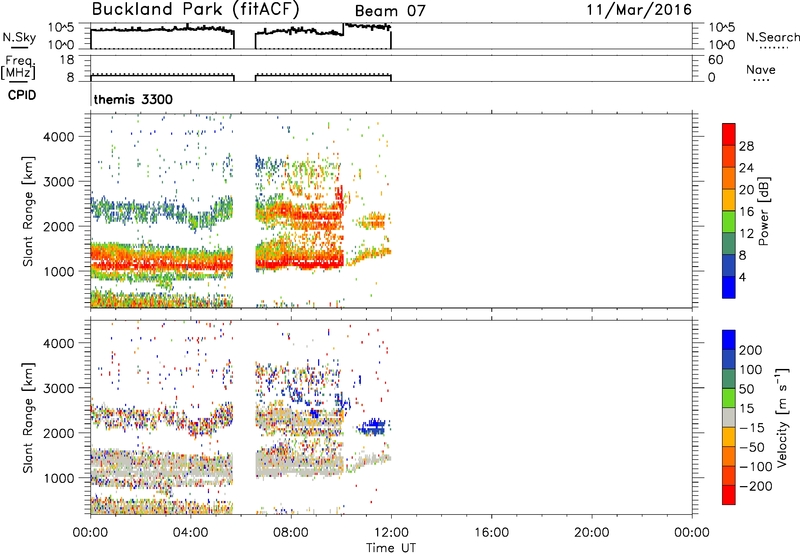Image resolution: width=800 pixels, height=554 pixels.
Task: Click the "20:00" time axis label
Action: click(591, 533)
